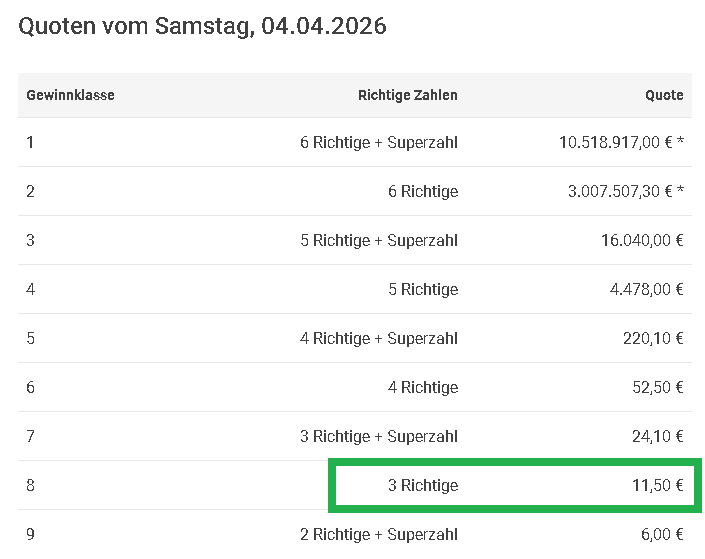Select the '5 Richtige' cell in class 4
Viewport: 705px width, 559px height.
pos(423,289)
